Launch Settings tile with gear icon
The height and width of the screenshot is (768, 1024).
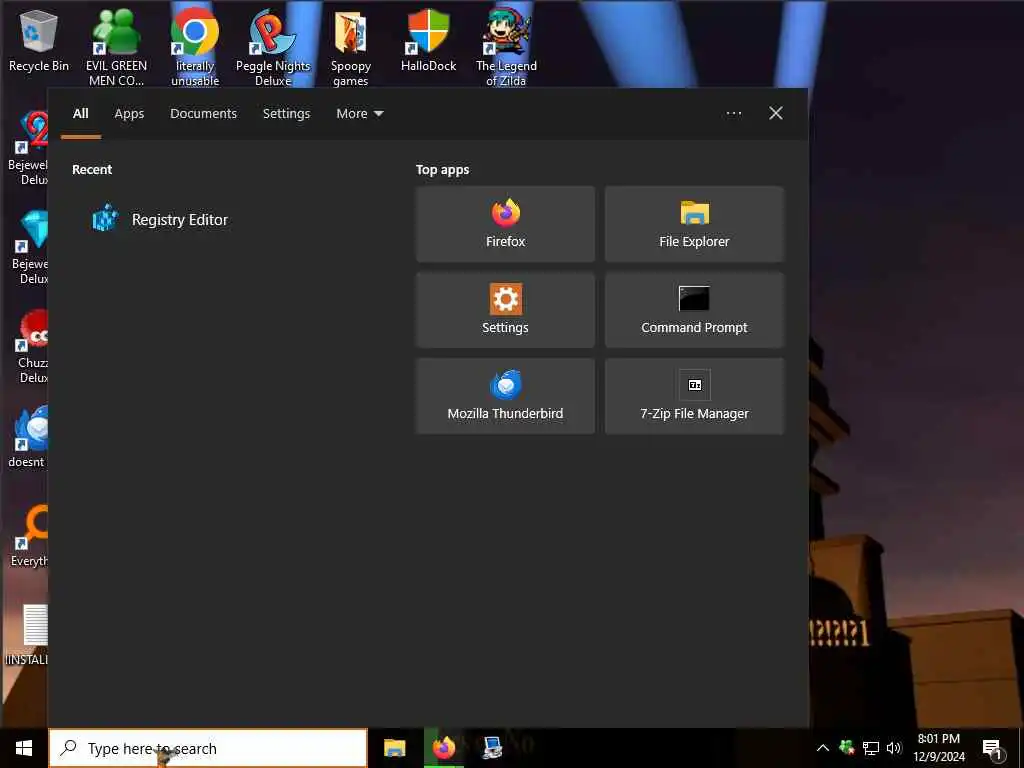click(x=505, y=310)
